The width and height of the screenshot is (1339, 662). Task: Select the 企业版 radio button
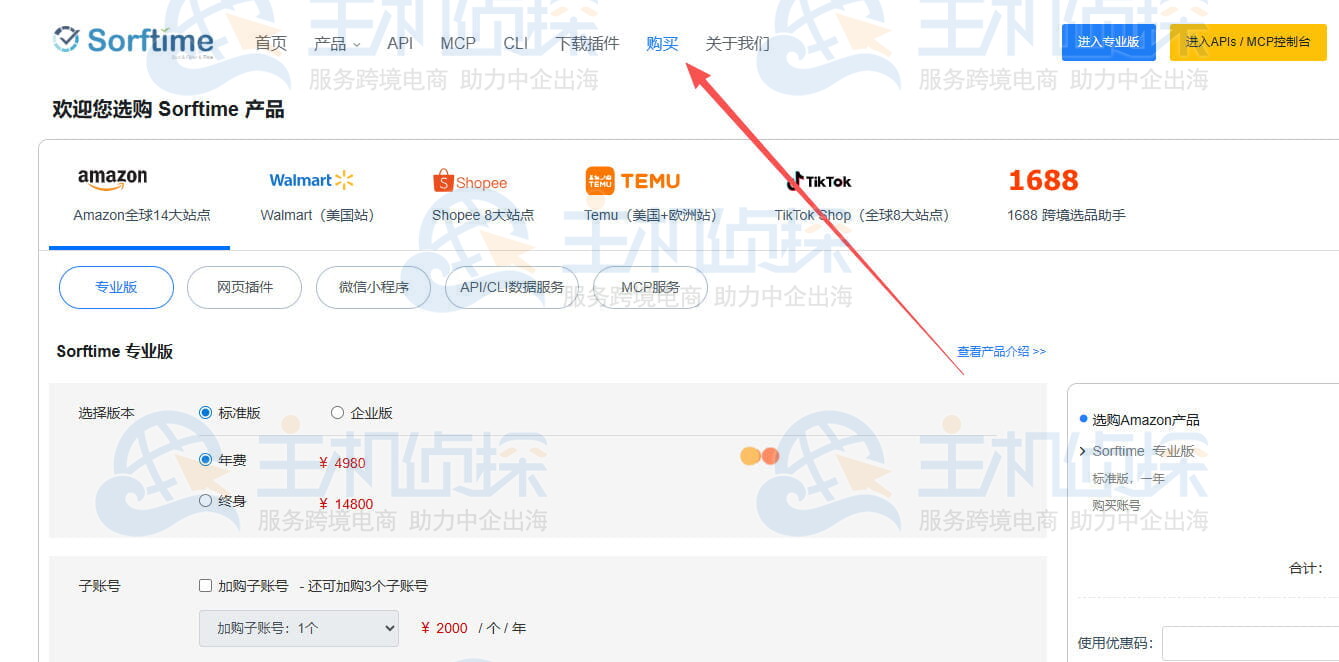coord(337,413)
